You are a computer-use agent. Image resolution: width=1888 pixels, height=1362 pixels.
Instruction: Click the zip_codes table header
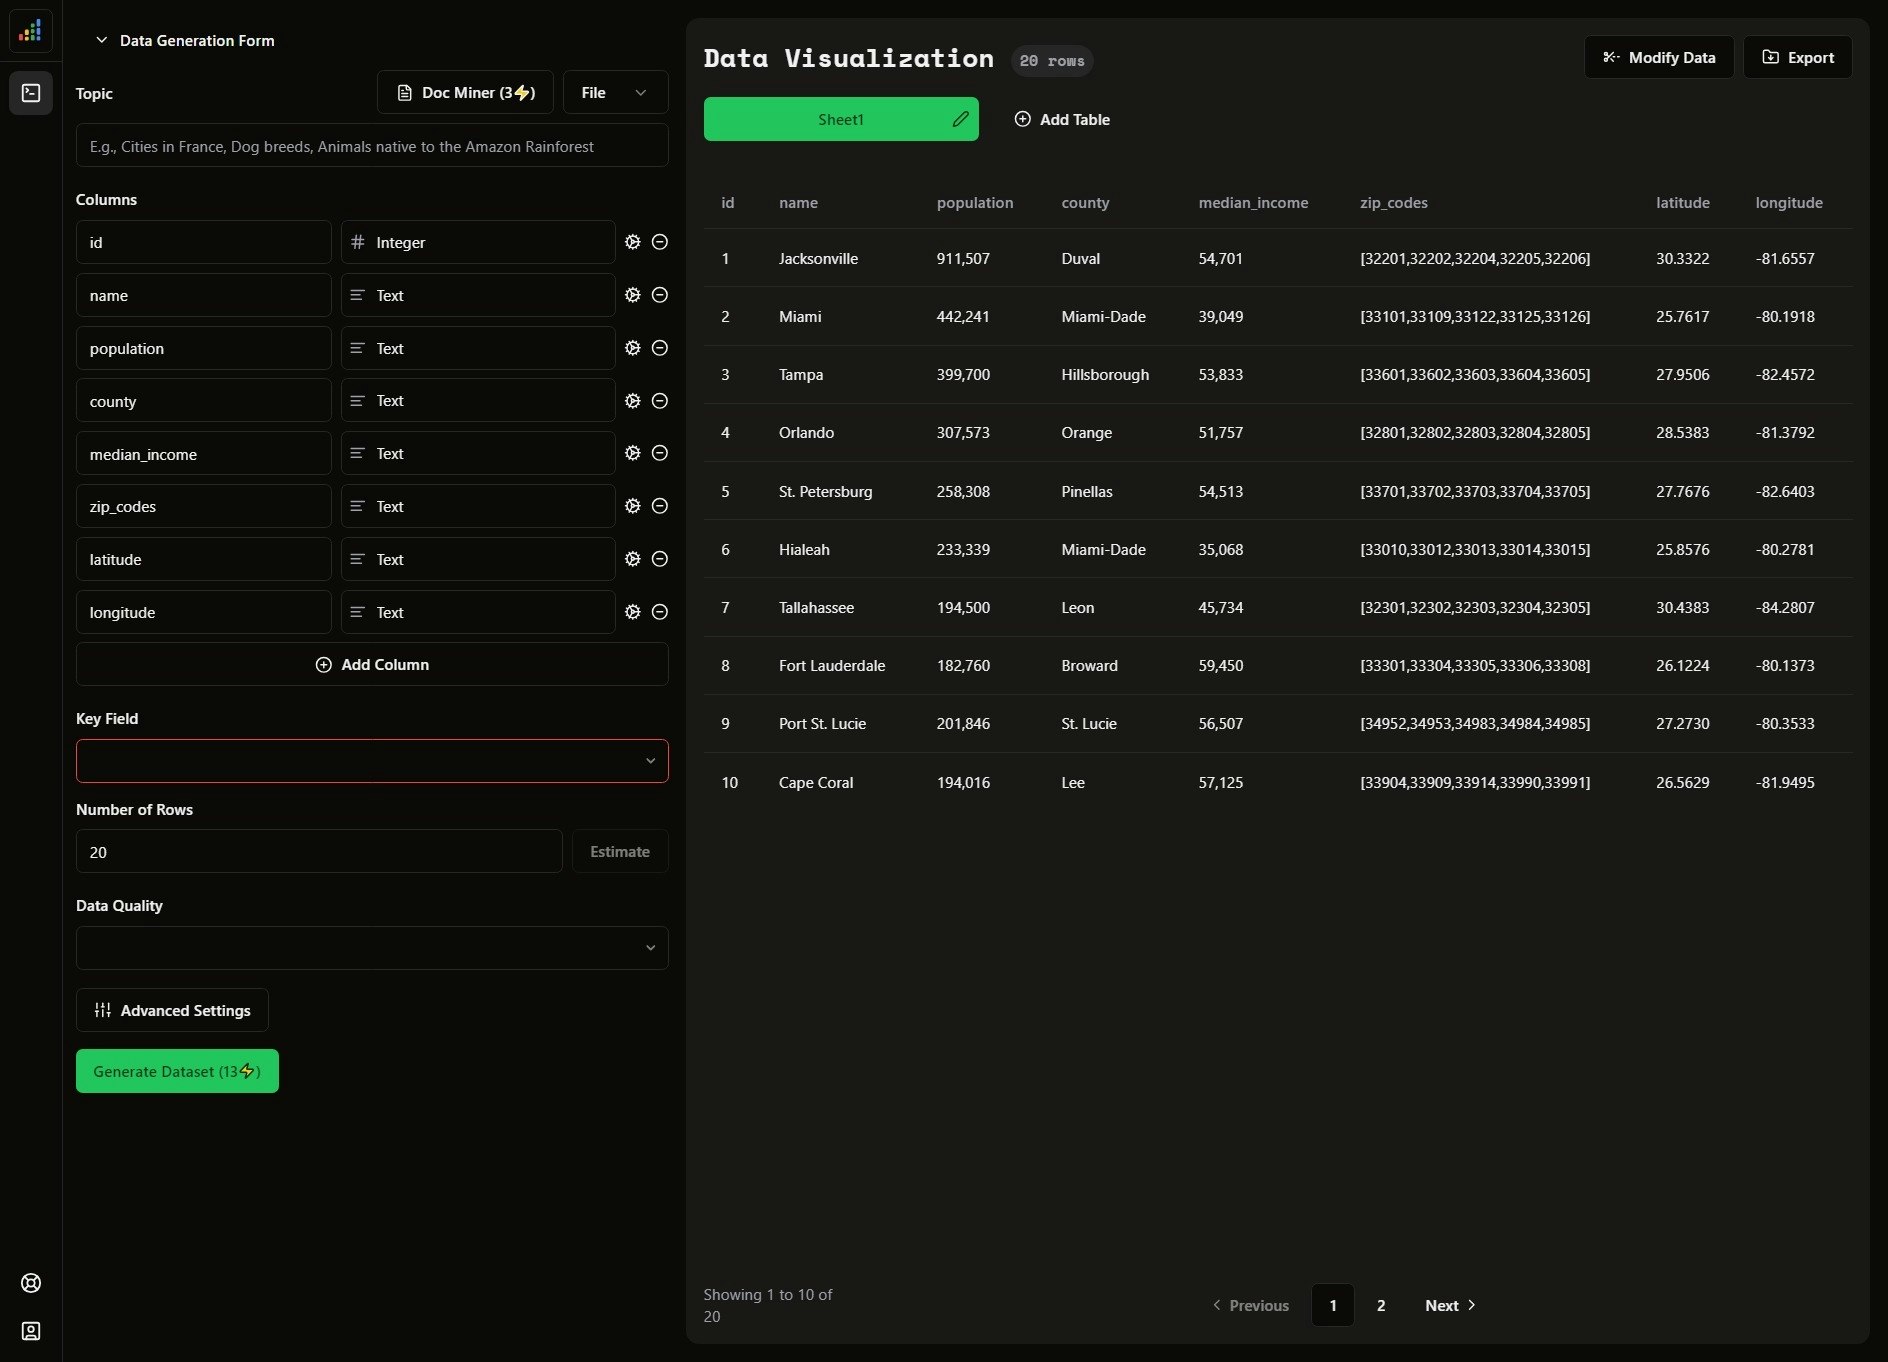coord(1394,202)
